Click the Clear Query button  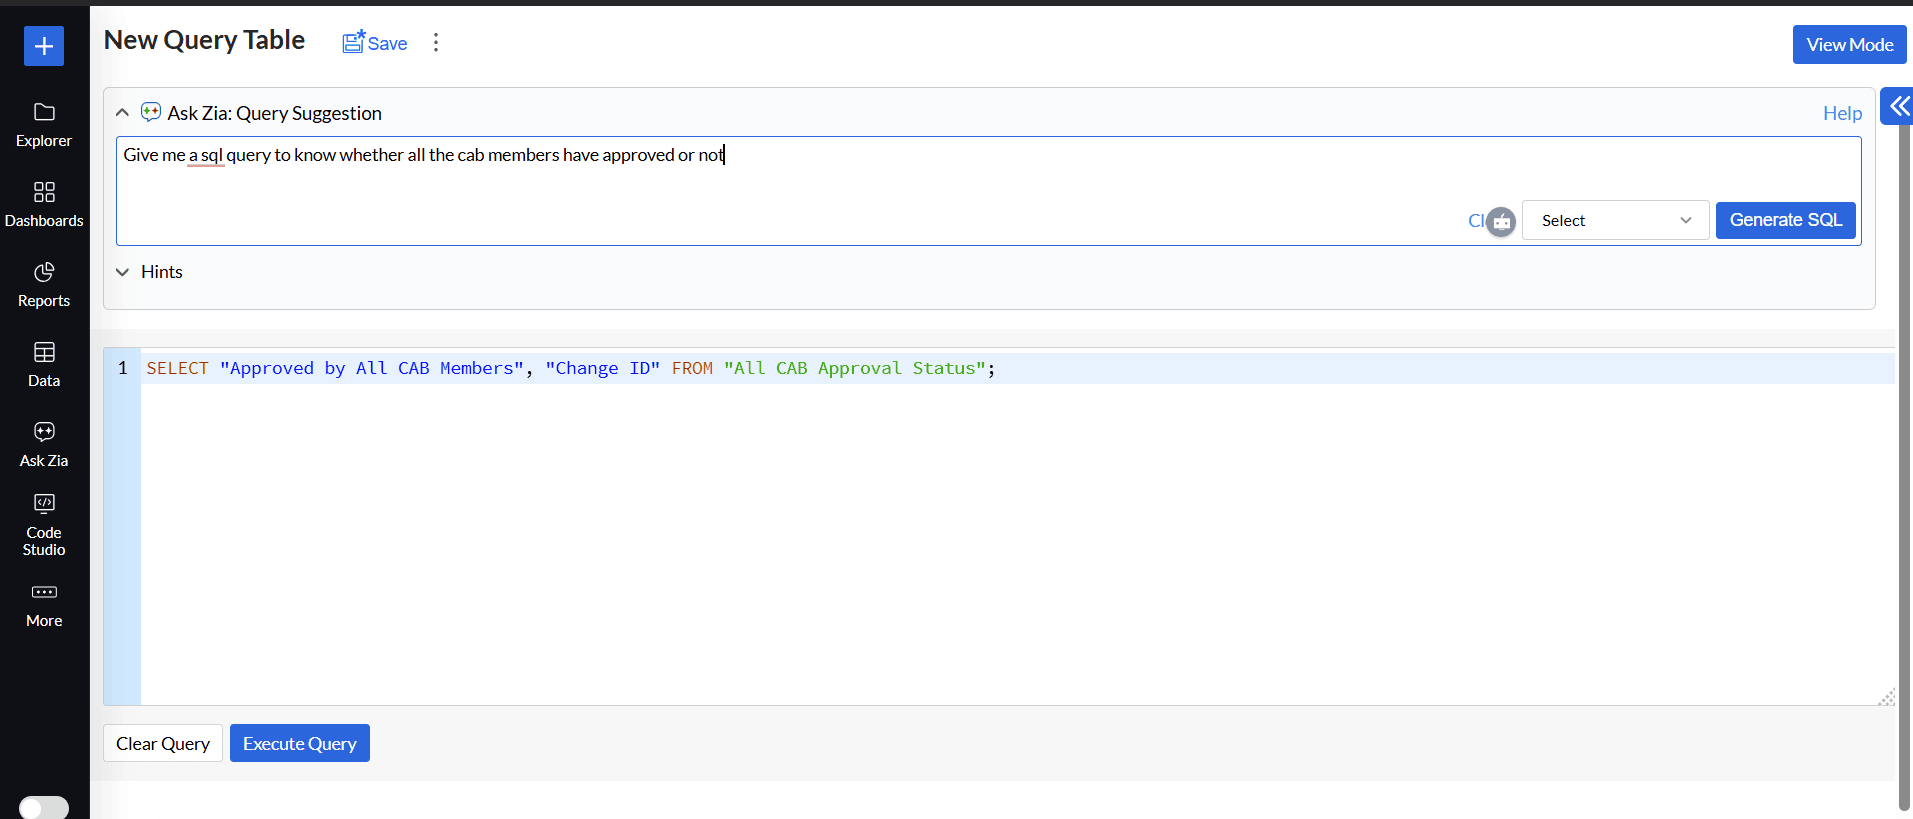[x=163, y=743]
